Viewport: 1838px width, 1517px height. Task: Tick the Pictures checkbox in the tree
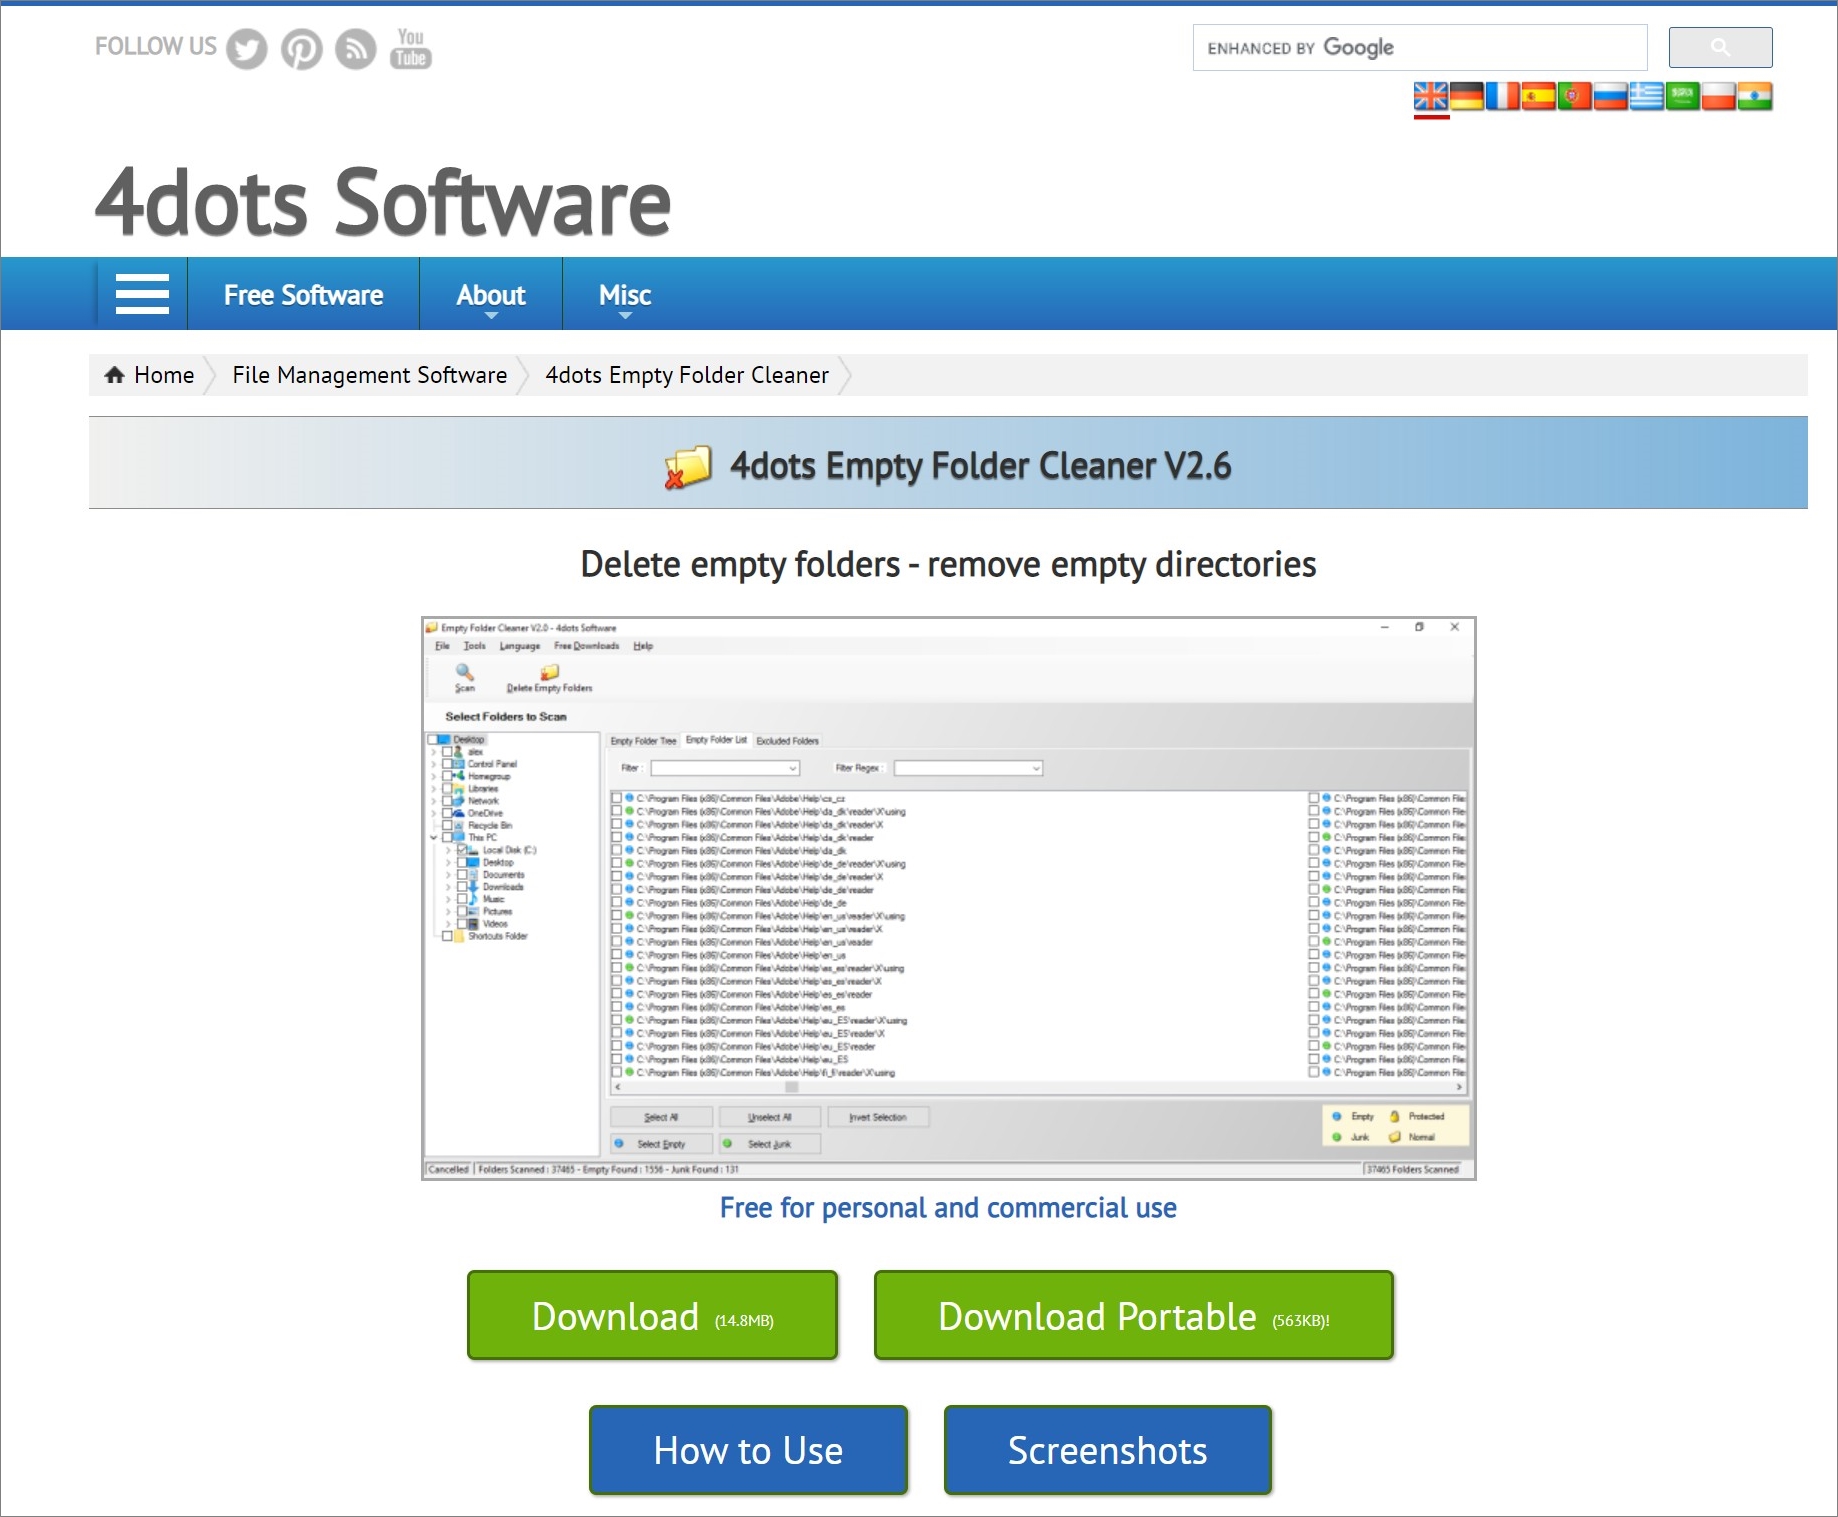point(462,912)
